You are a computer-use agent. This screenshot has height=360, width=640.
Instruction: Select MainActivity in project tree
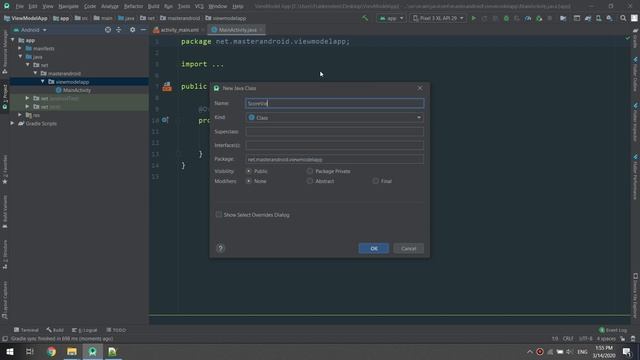click(76, 90)
